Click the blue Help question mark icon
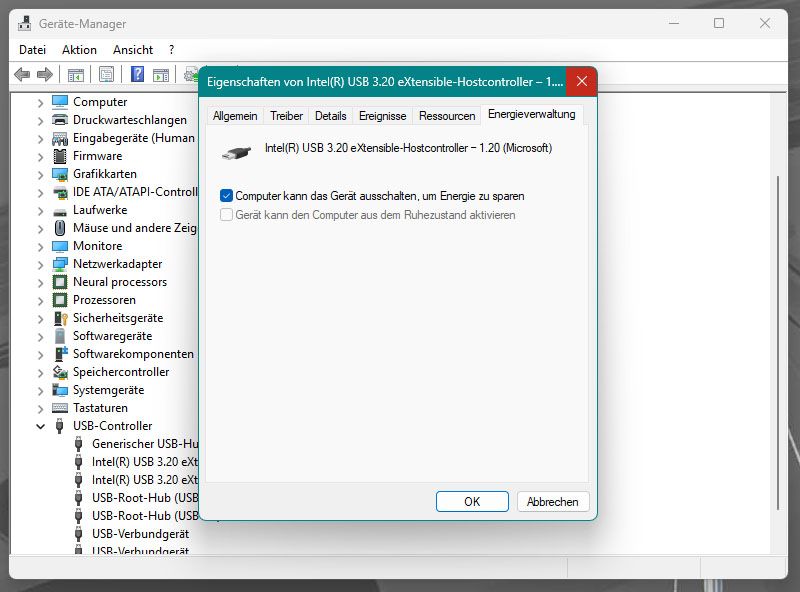The height and width of the screenshot is (592, 800). coord(137,75)
